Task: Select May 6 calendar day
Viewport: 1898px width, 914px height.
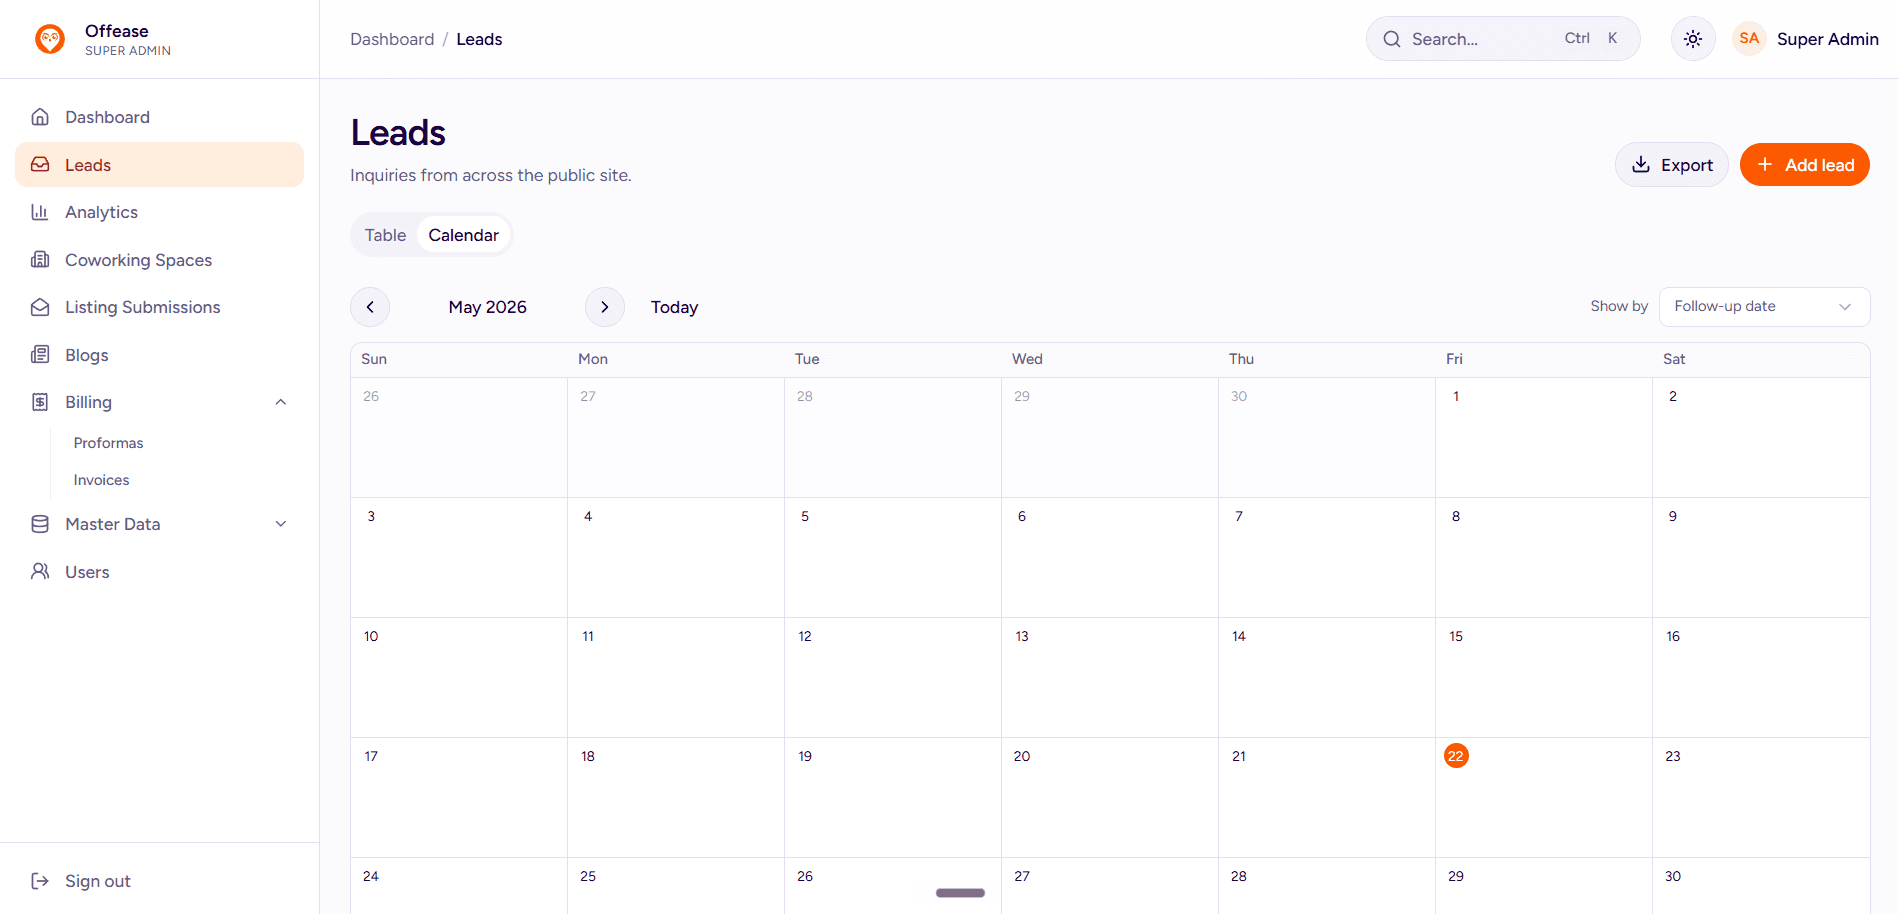Action: click(1109, 557)
